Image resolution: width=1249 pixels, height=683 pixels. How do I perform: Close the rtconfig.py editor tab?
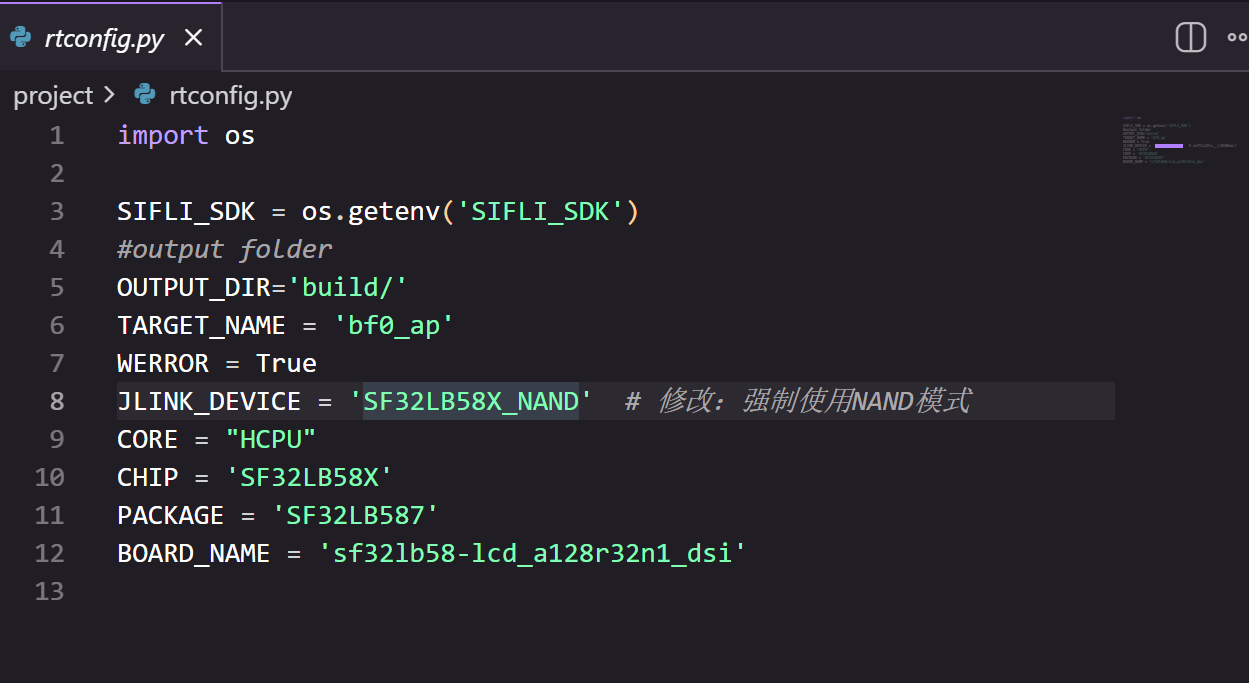[194, 38]
